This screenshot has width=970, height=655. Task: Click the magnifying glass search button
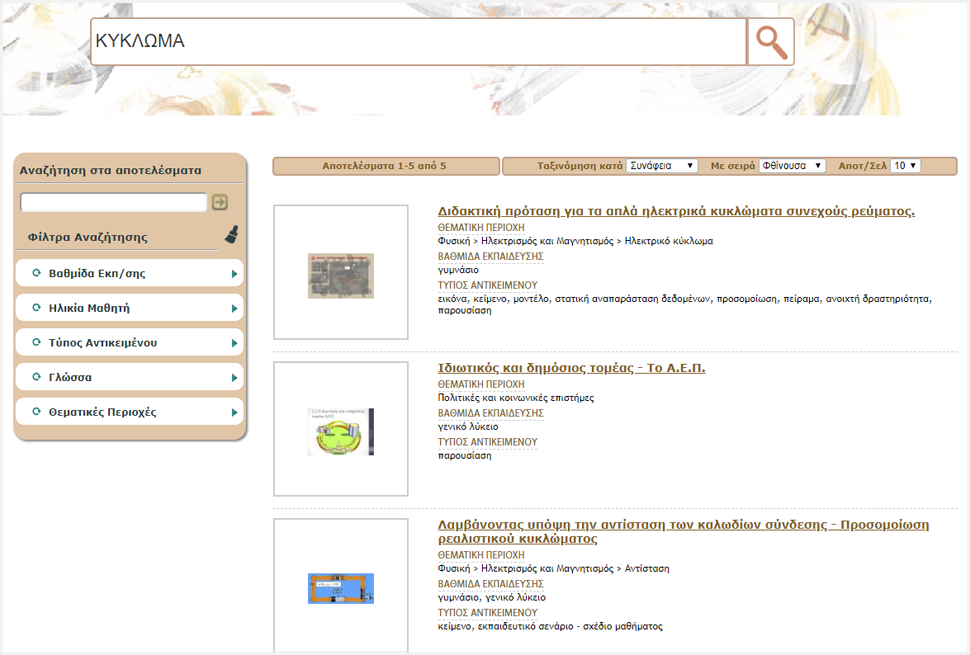(770, 42)
